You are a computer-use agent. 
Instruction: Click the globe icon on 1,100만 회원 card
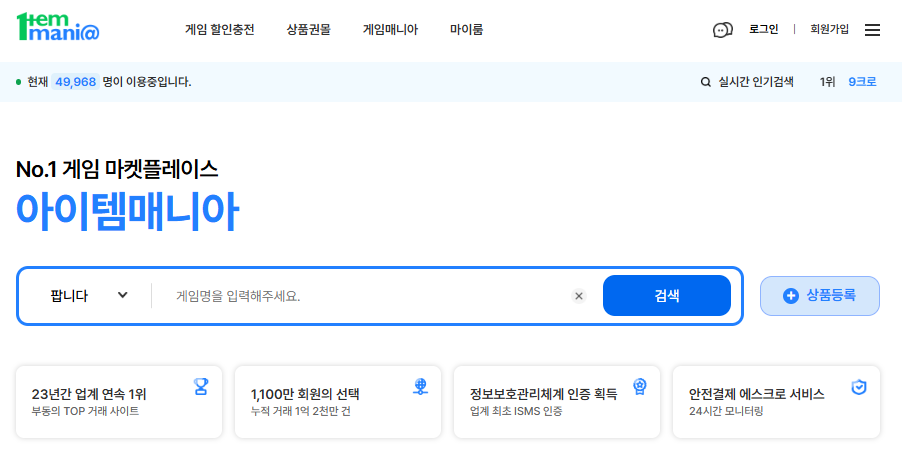click(421, 386)
